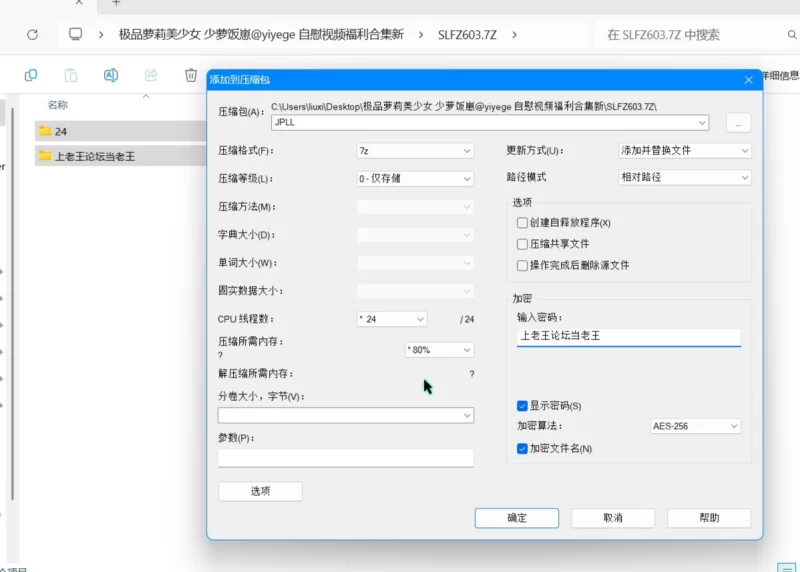
Task: Open a new Explorer tab with plus icon
Action: pyautogui.click(x=116, y=3)
